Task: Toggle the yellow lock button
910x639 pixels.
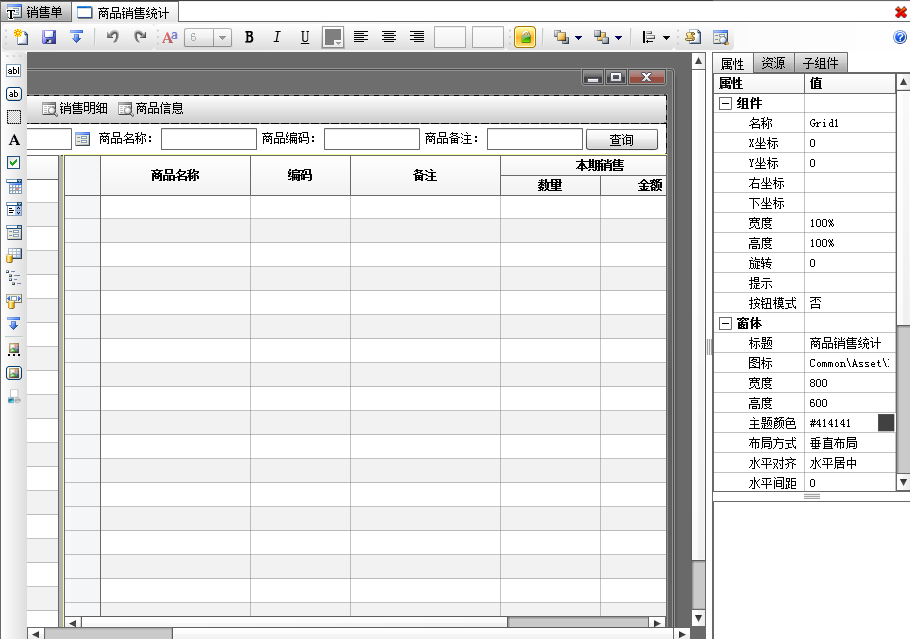Action: [x=525, y=37]
